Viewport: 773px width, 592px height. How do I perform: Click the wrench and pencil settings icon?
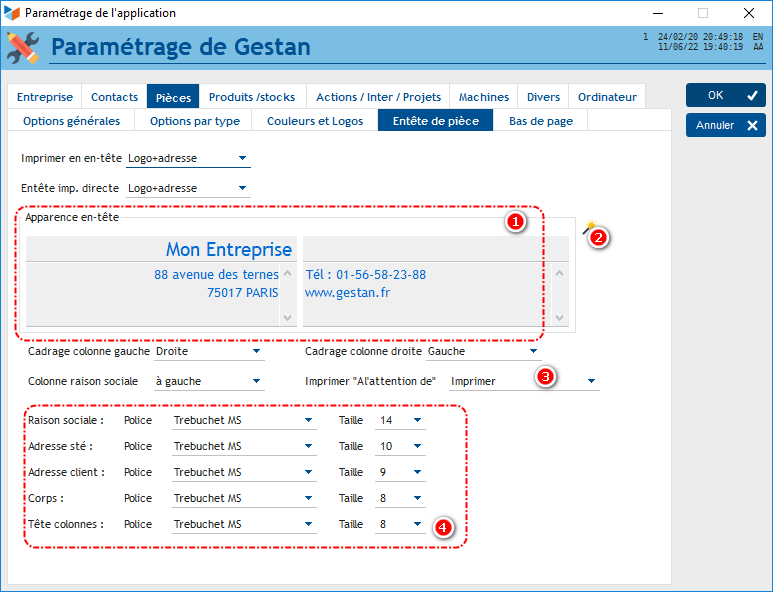coord(23,46)
